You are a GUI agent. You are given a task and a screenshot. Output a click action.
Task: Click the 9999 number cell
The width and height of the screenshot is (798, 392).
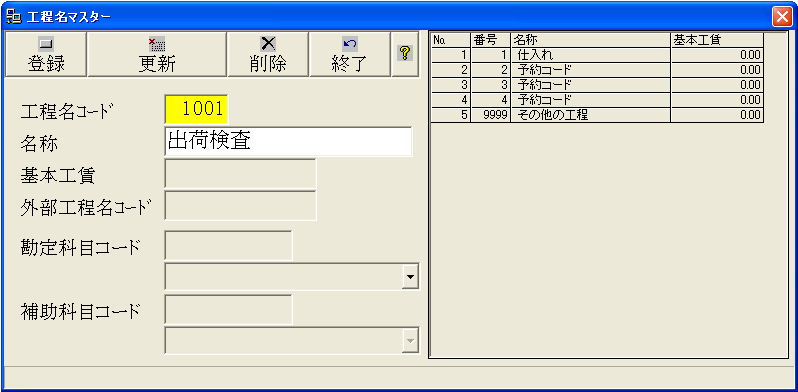pos(491,115)
